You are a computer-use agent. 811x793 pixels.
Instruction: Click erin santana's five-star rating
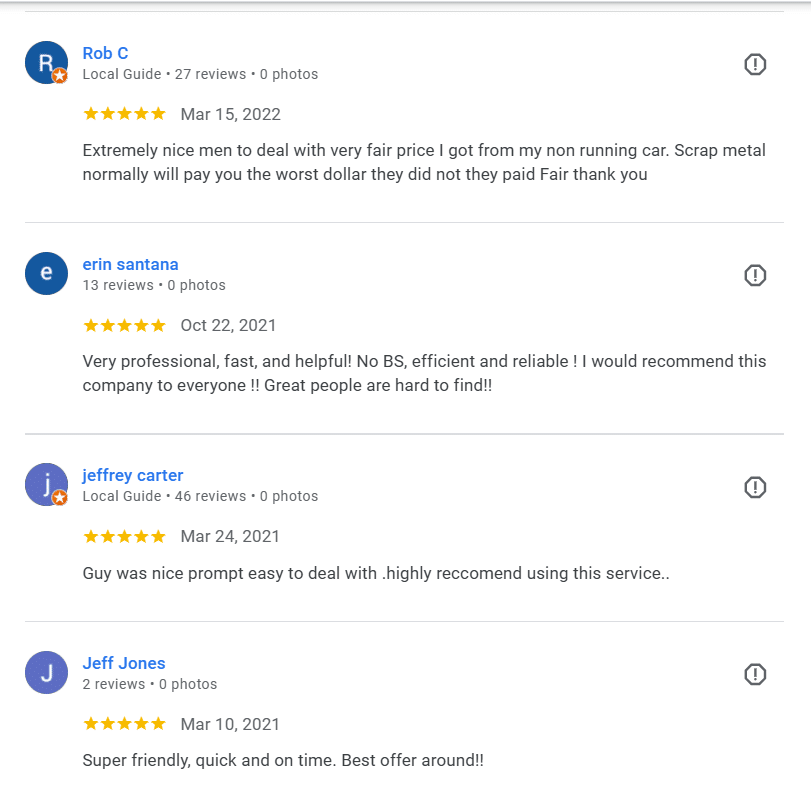click(x=124, y=325)
